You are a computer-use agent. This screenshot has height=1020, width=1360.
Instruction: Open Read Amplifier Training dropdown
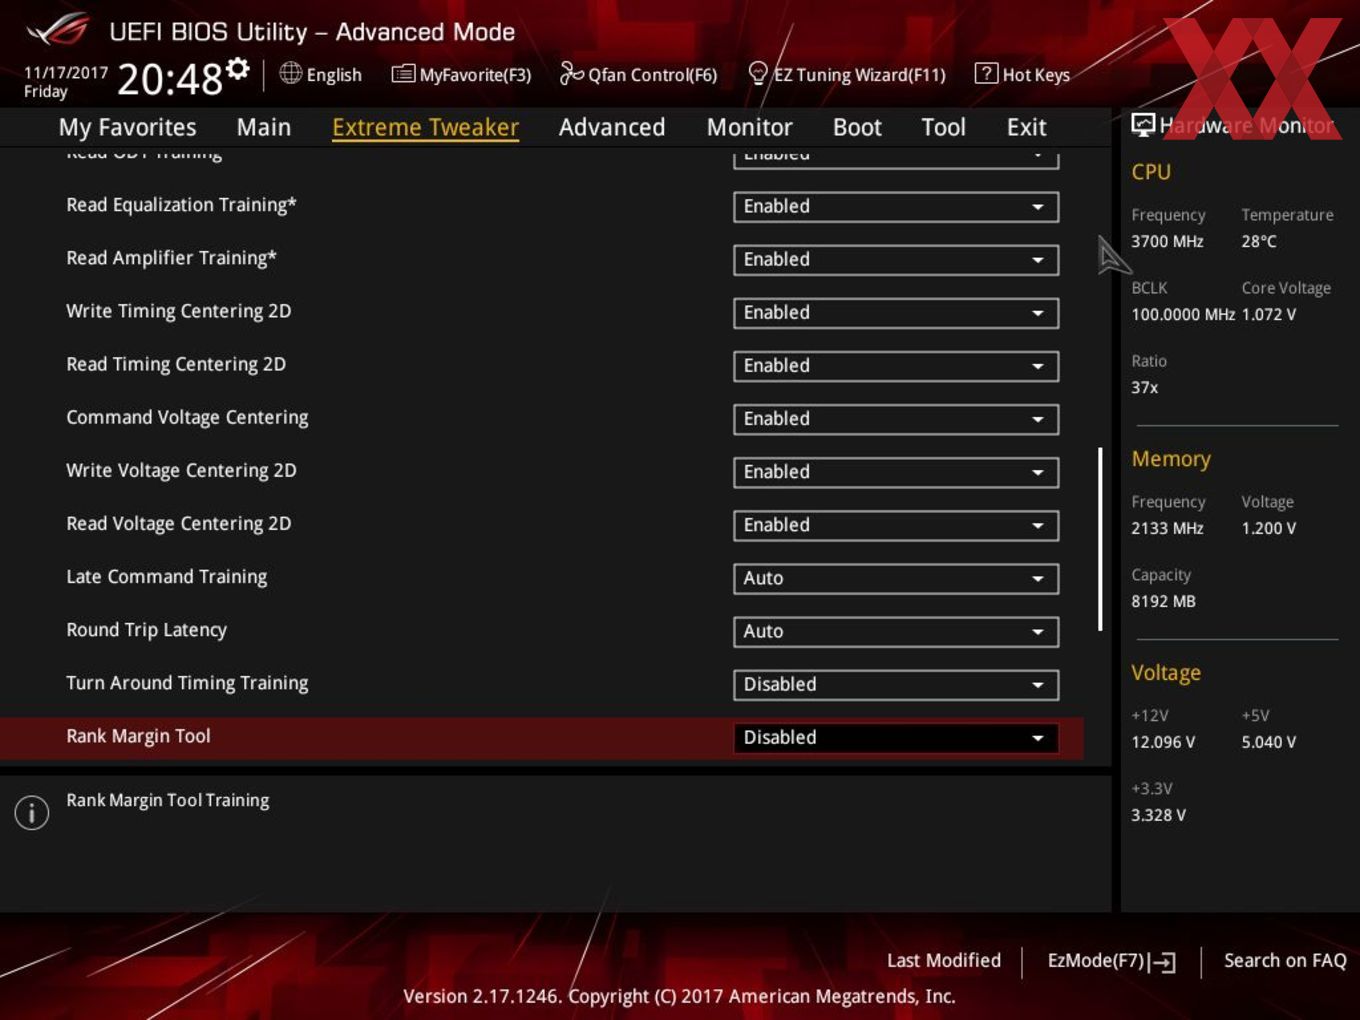(x=896, y=259)
